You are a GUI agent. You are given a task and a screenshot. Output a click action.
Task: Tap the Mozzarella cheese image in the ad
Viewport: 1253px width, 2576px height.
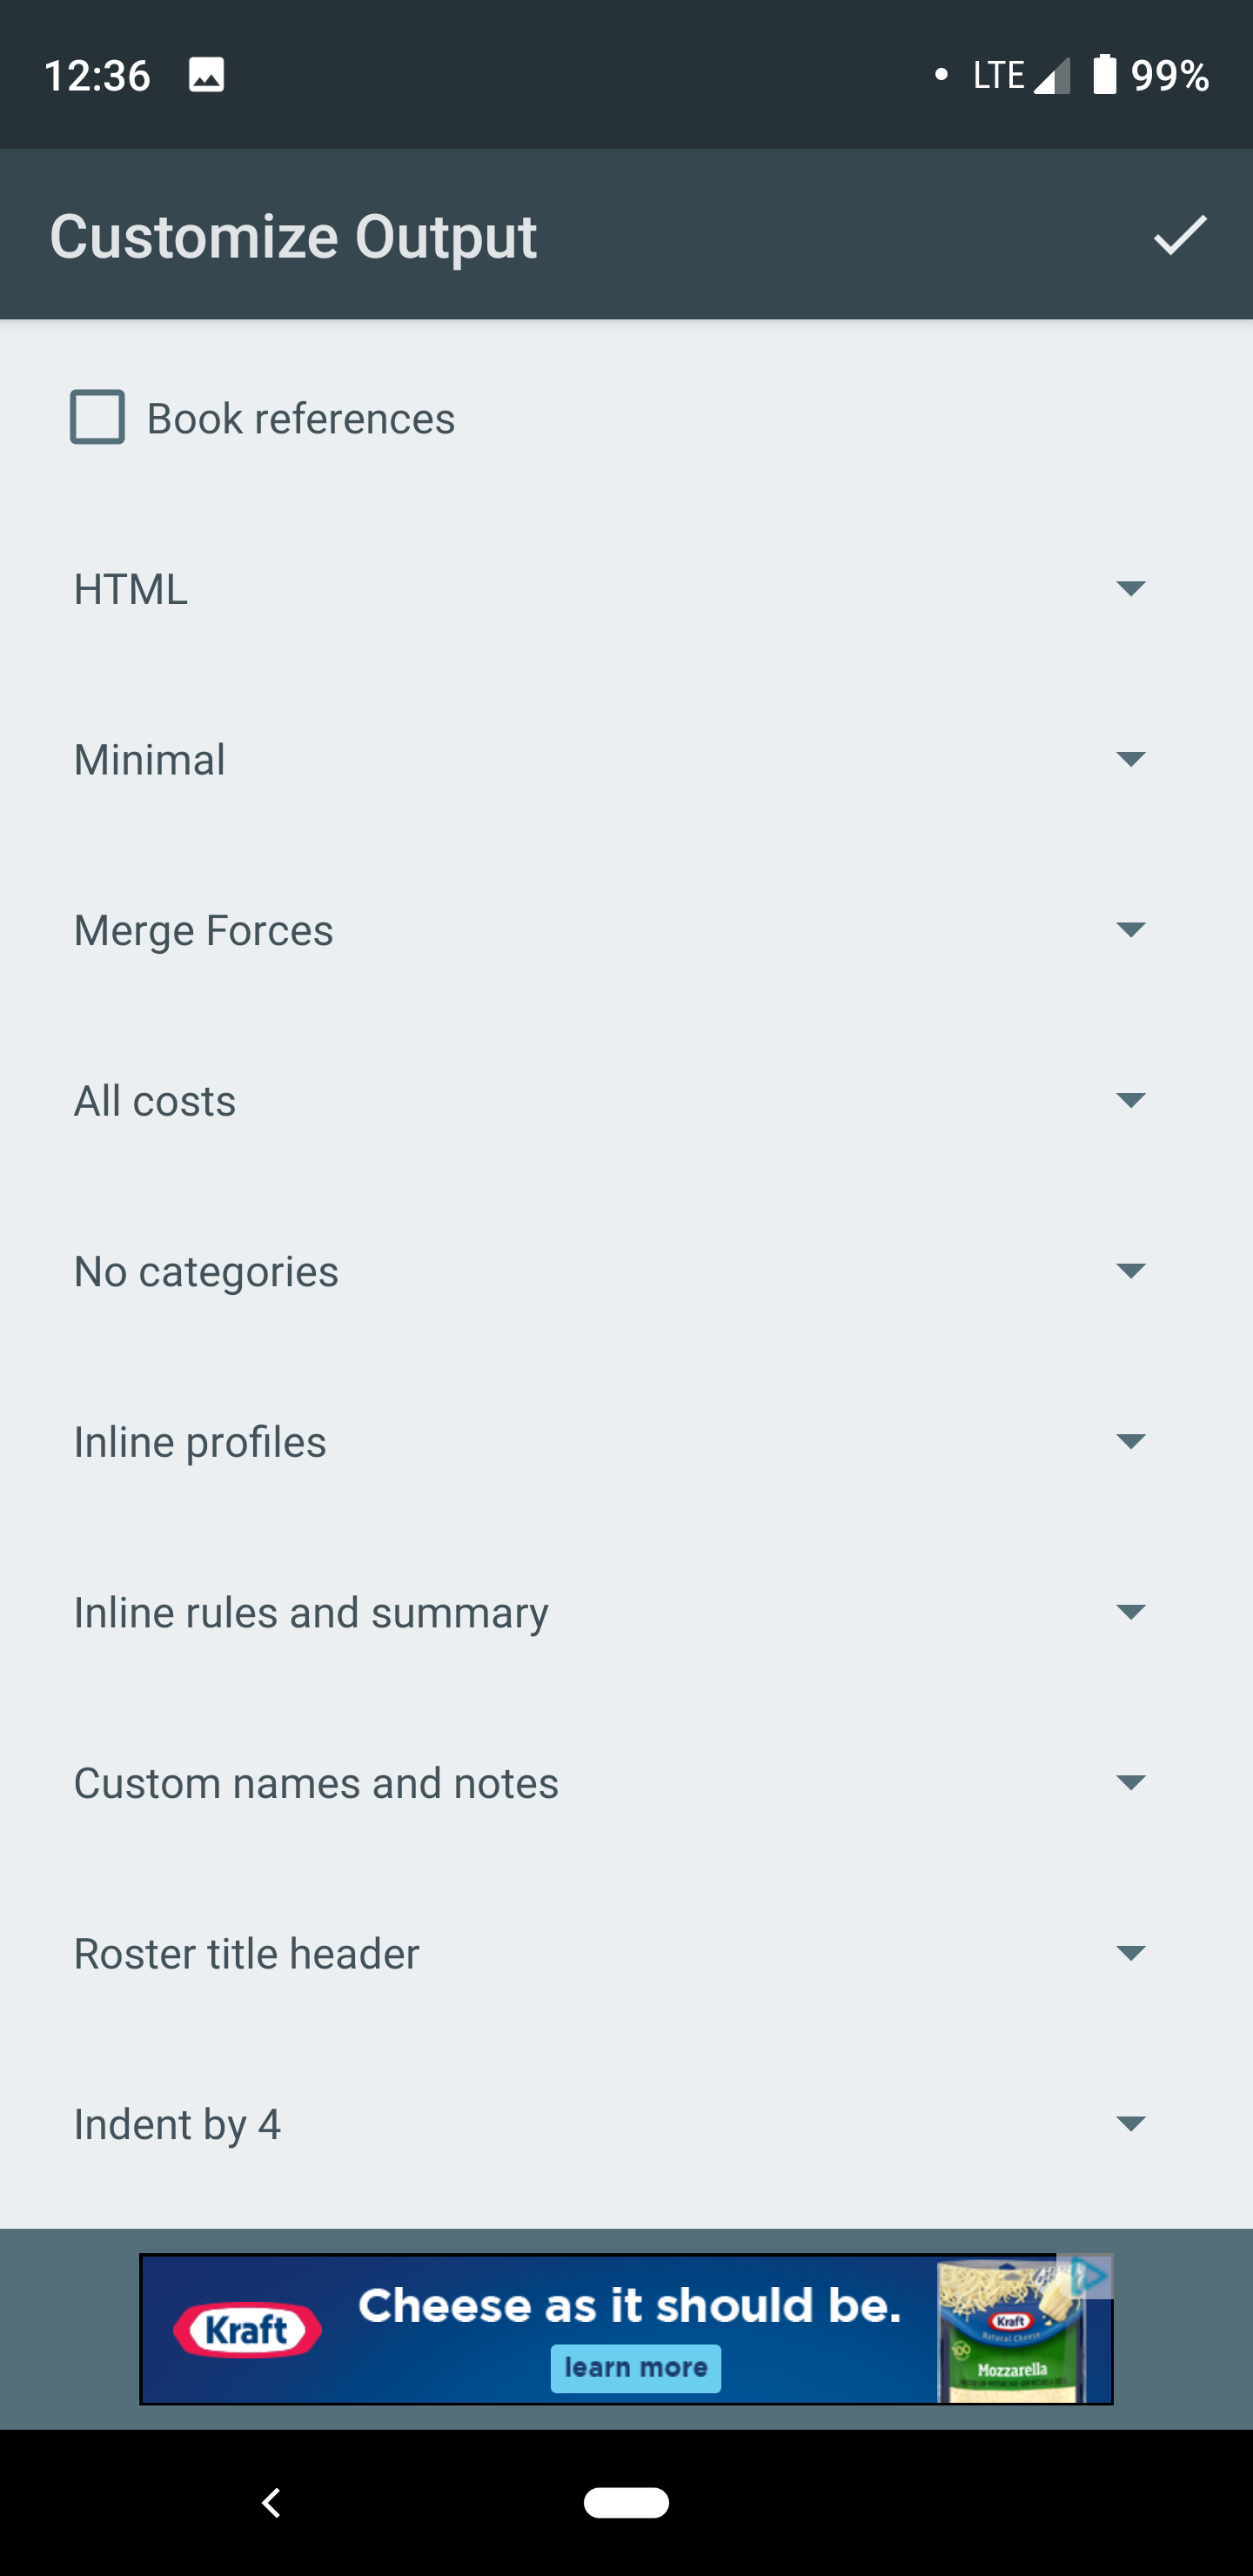click(x=1010, y=2329)
